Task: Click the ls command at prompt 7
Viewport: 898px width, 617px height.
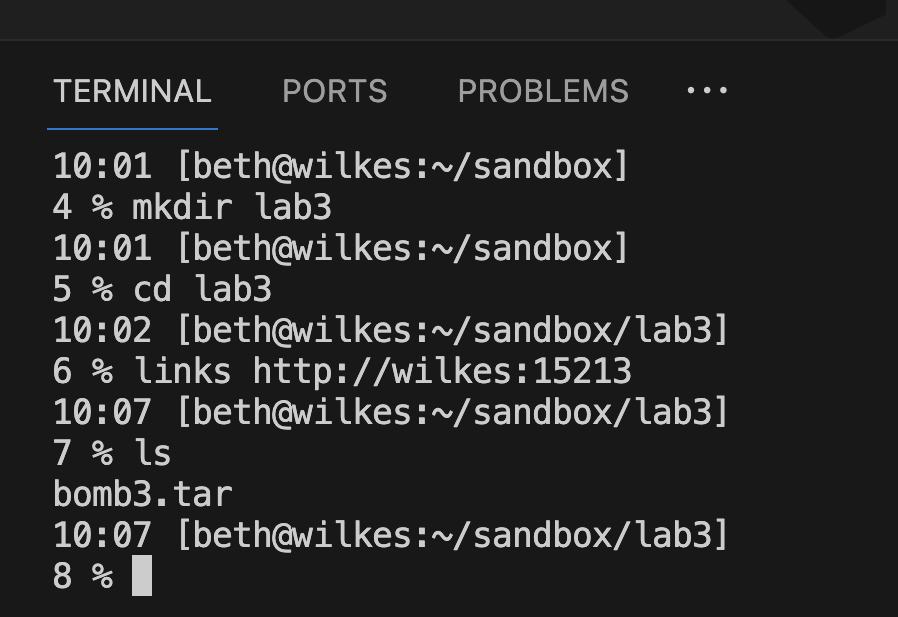Action: pos(153,454)
